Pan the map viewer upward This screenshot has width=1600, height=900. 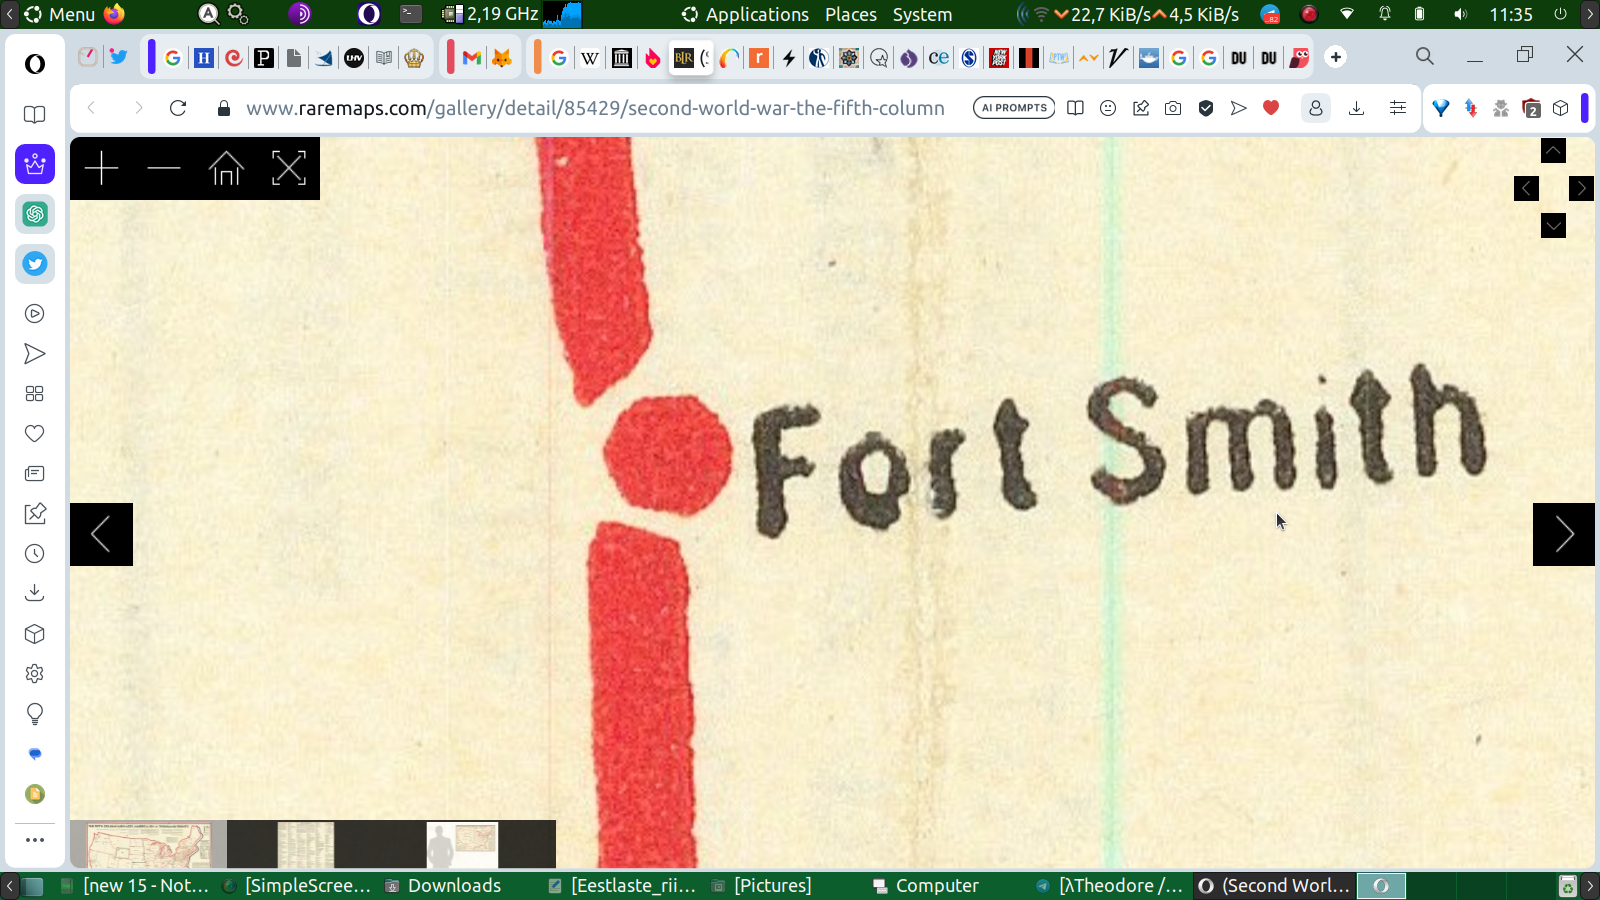coord(1553,151)
